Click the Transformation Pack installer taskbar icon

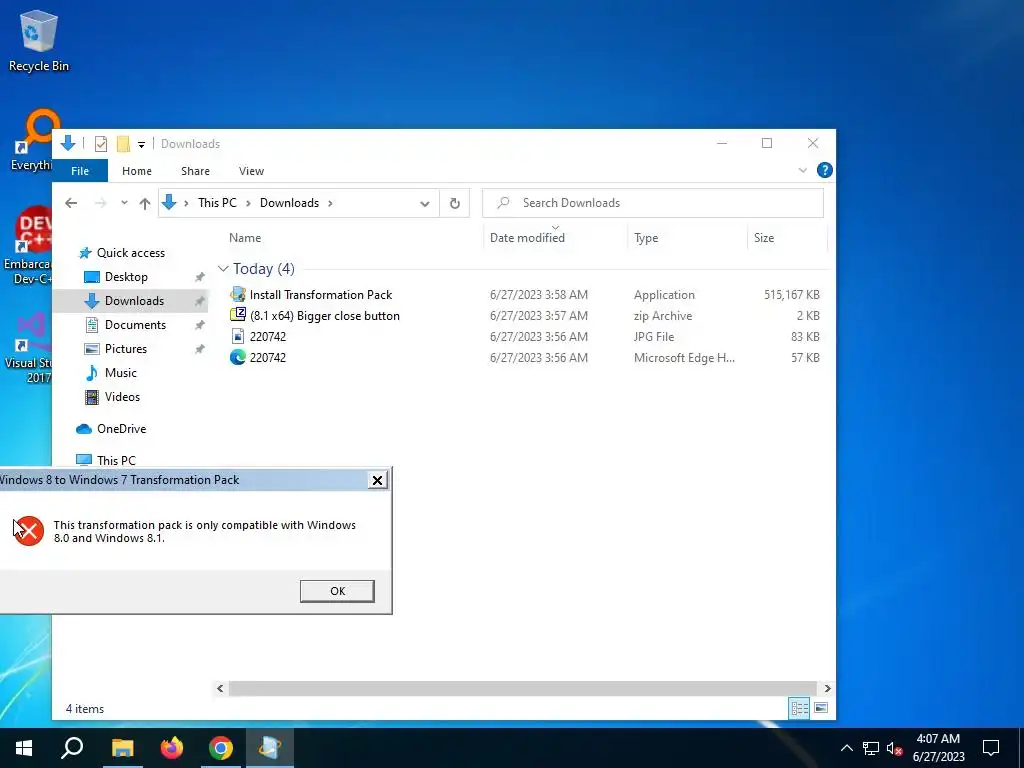point(270,748)
